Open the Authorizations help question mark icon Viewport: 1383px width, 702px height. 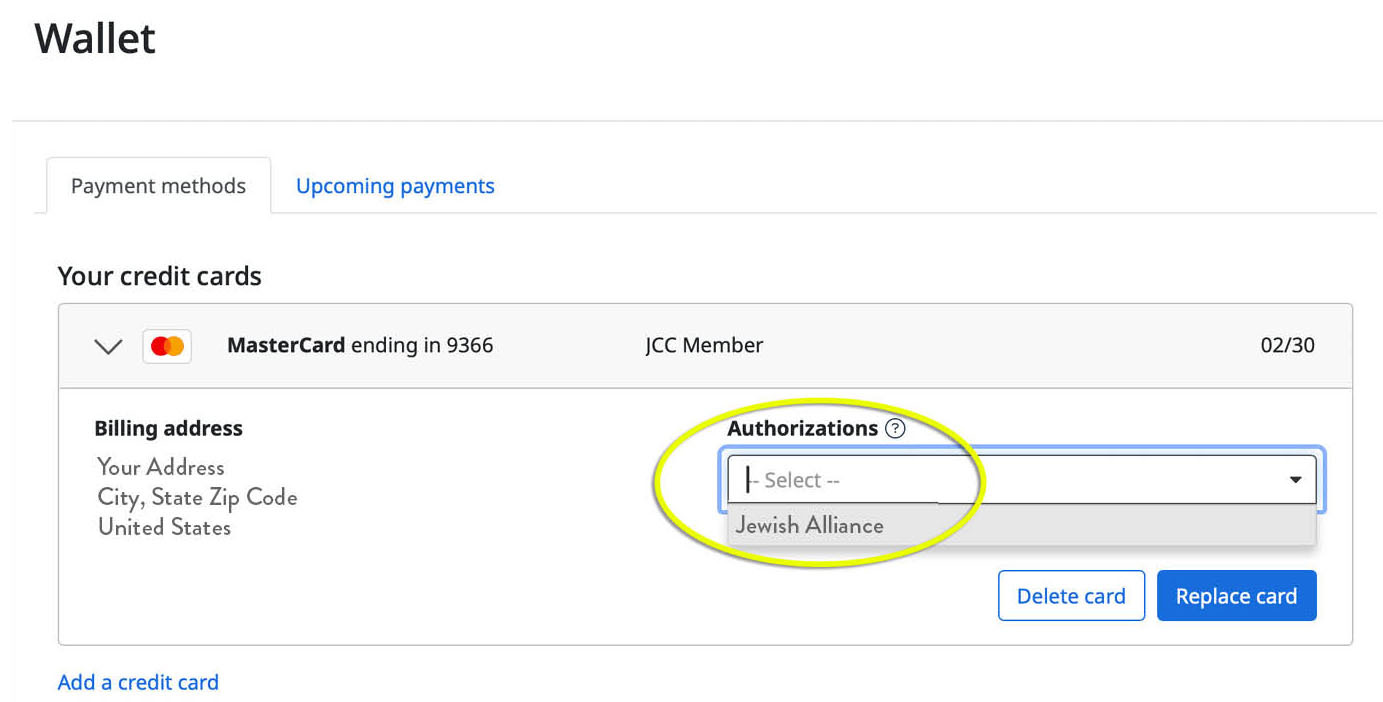tap(895, 429)
